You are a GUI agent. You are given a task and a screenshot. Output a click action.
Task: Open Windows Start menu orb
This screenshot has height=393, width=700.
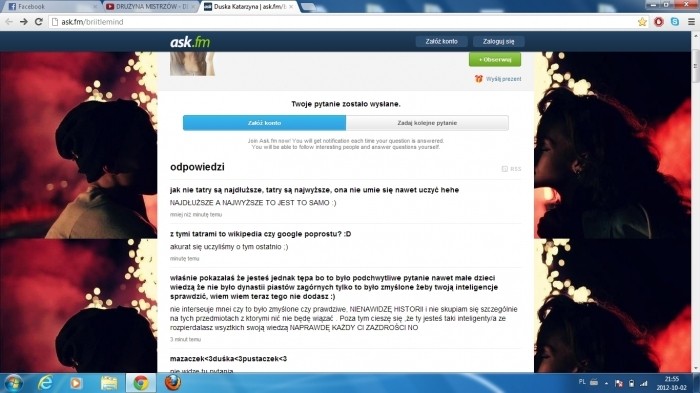click(13, 383)
